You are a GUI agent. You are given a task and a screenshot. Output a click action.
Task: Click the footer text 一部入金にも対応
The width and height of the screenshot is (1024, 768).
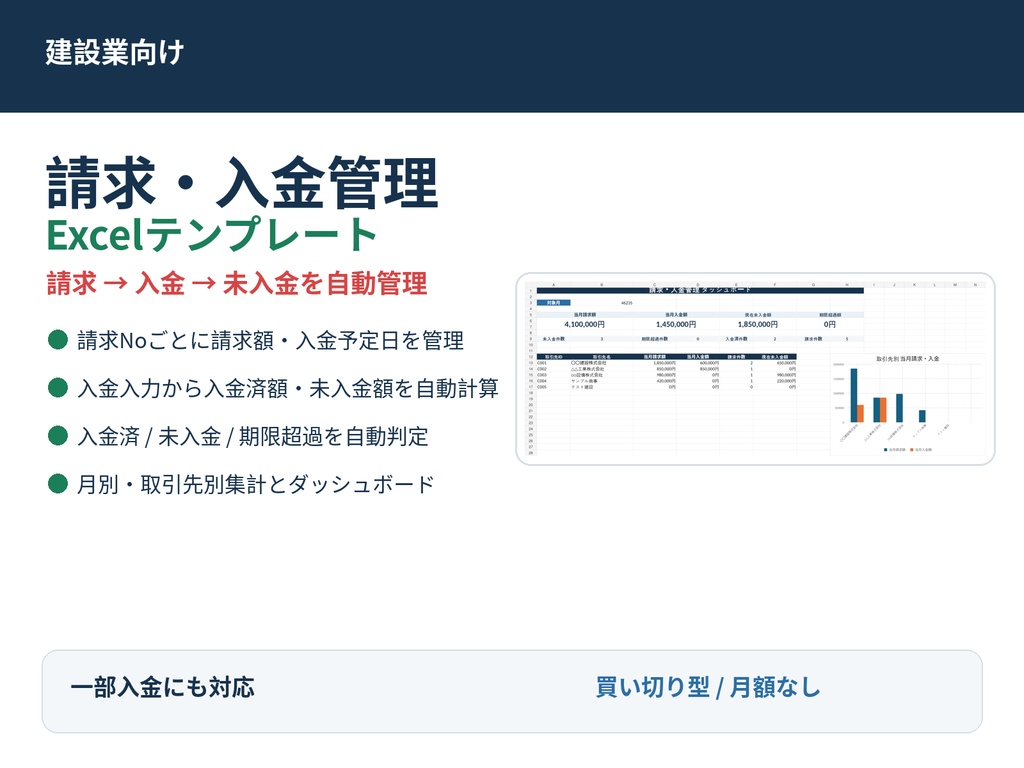click(163, 687)
